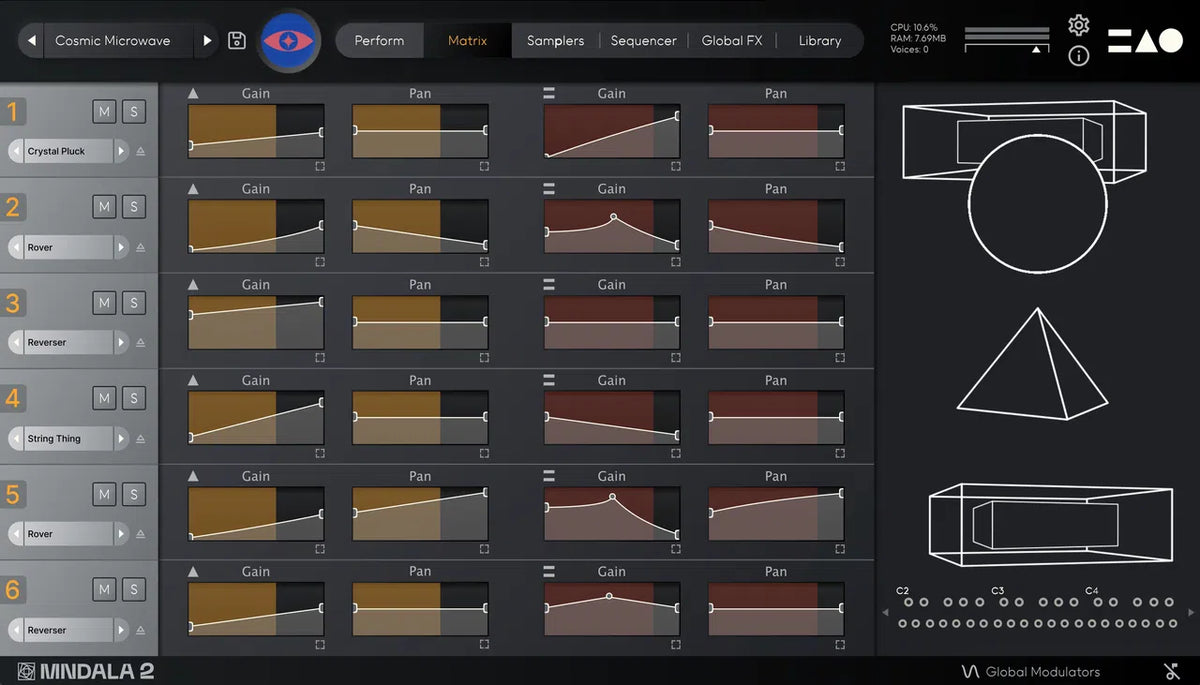Click eject icon next to Crystal Pluck

(x=140, y=152)
